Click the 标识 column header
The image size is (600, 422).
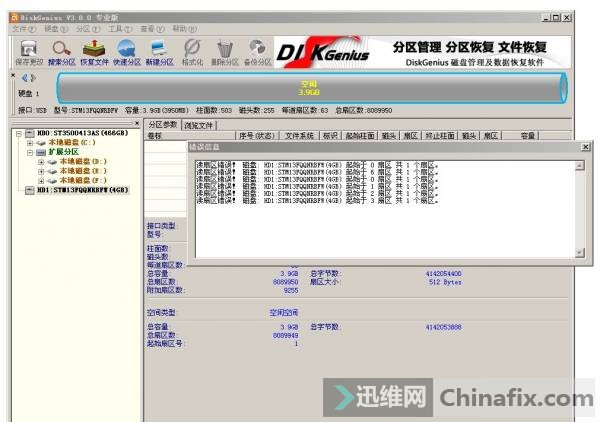(330, 136)
